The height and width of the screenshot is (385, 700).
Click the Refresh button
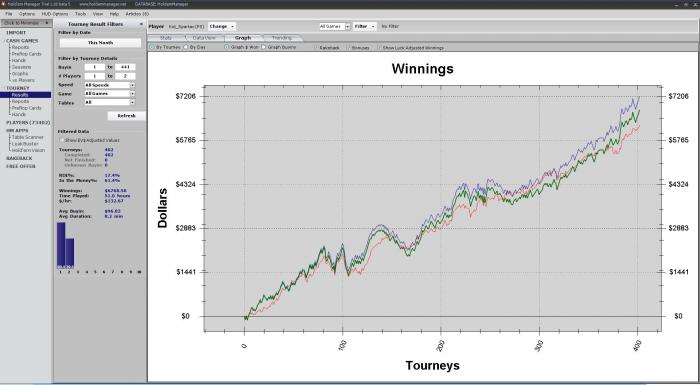(126, 116)
